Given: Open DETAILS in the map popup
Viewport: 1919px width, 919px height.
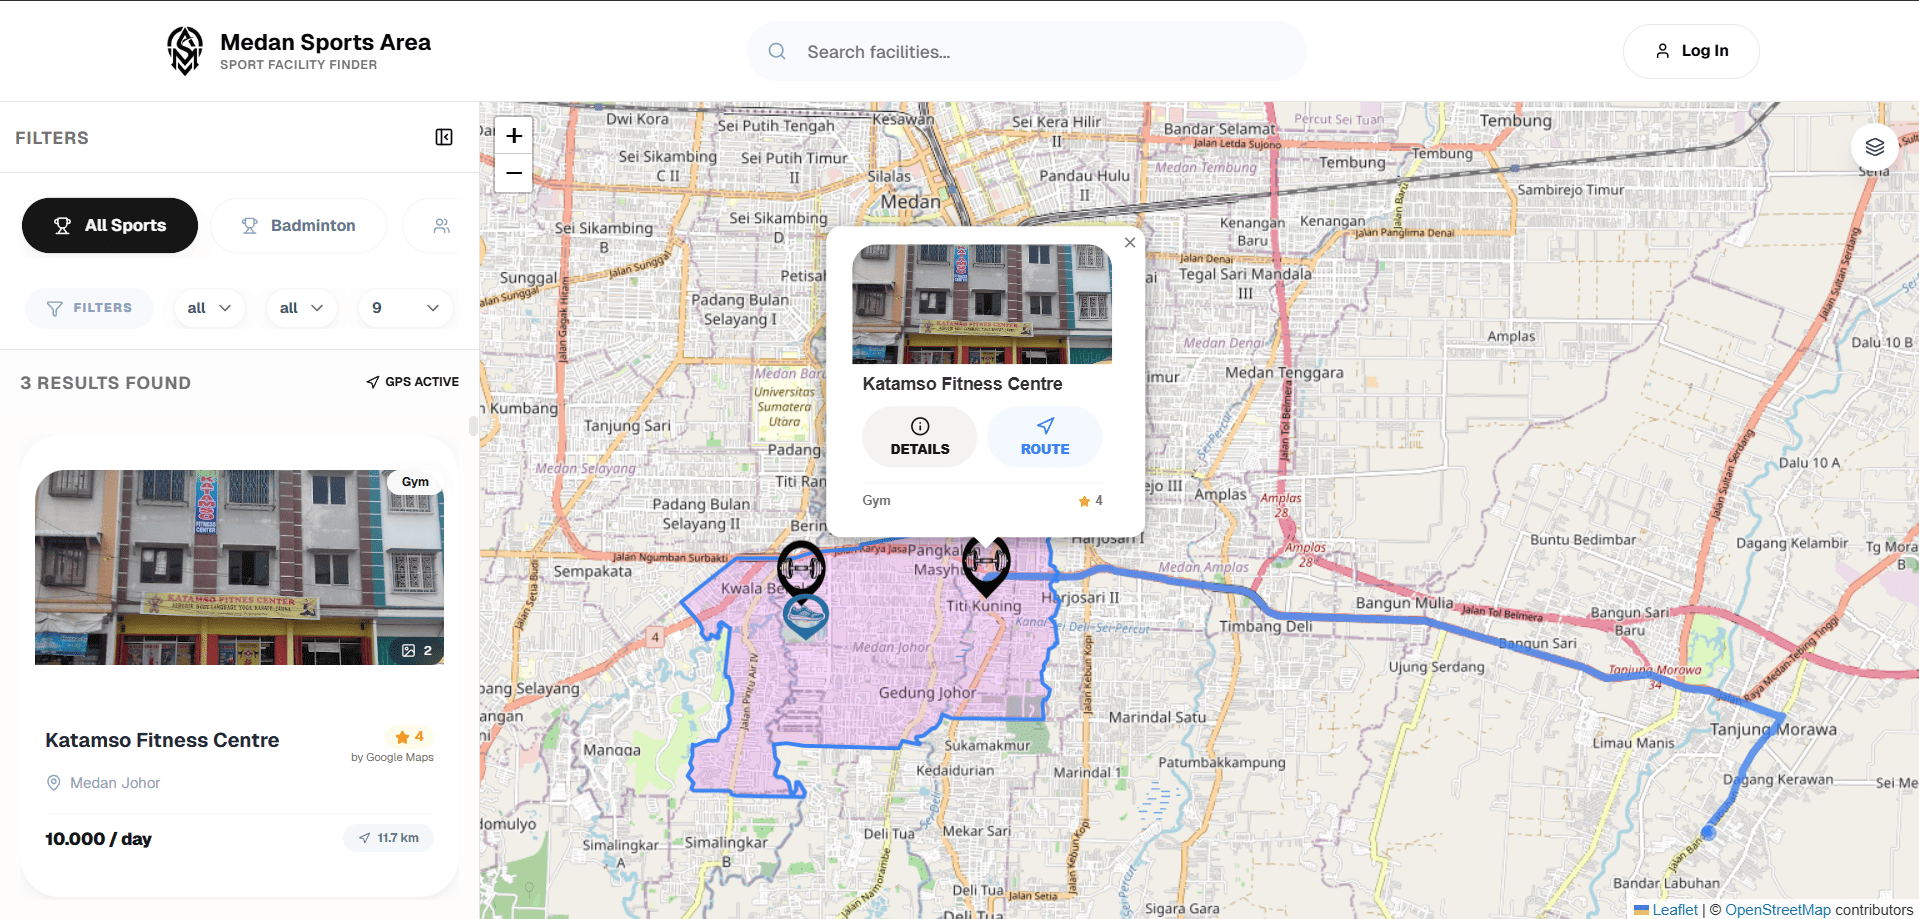Looking at the screenshot, I should tap(920, 437).
